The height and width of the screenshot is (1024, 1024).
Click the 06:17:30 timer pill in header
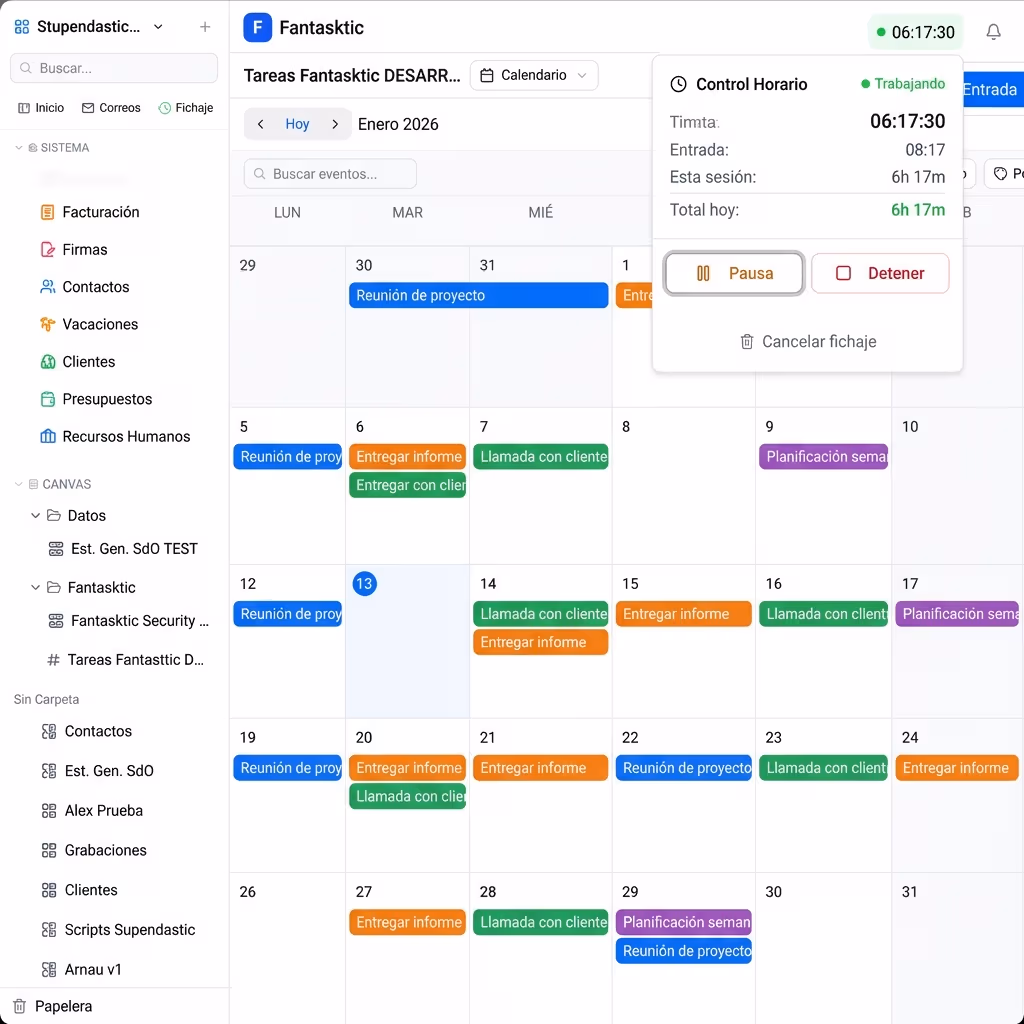[916, 32]
